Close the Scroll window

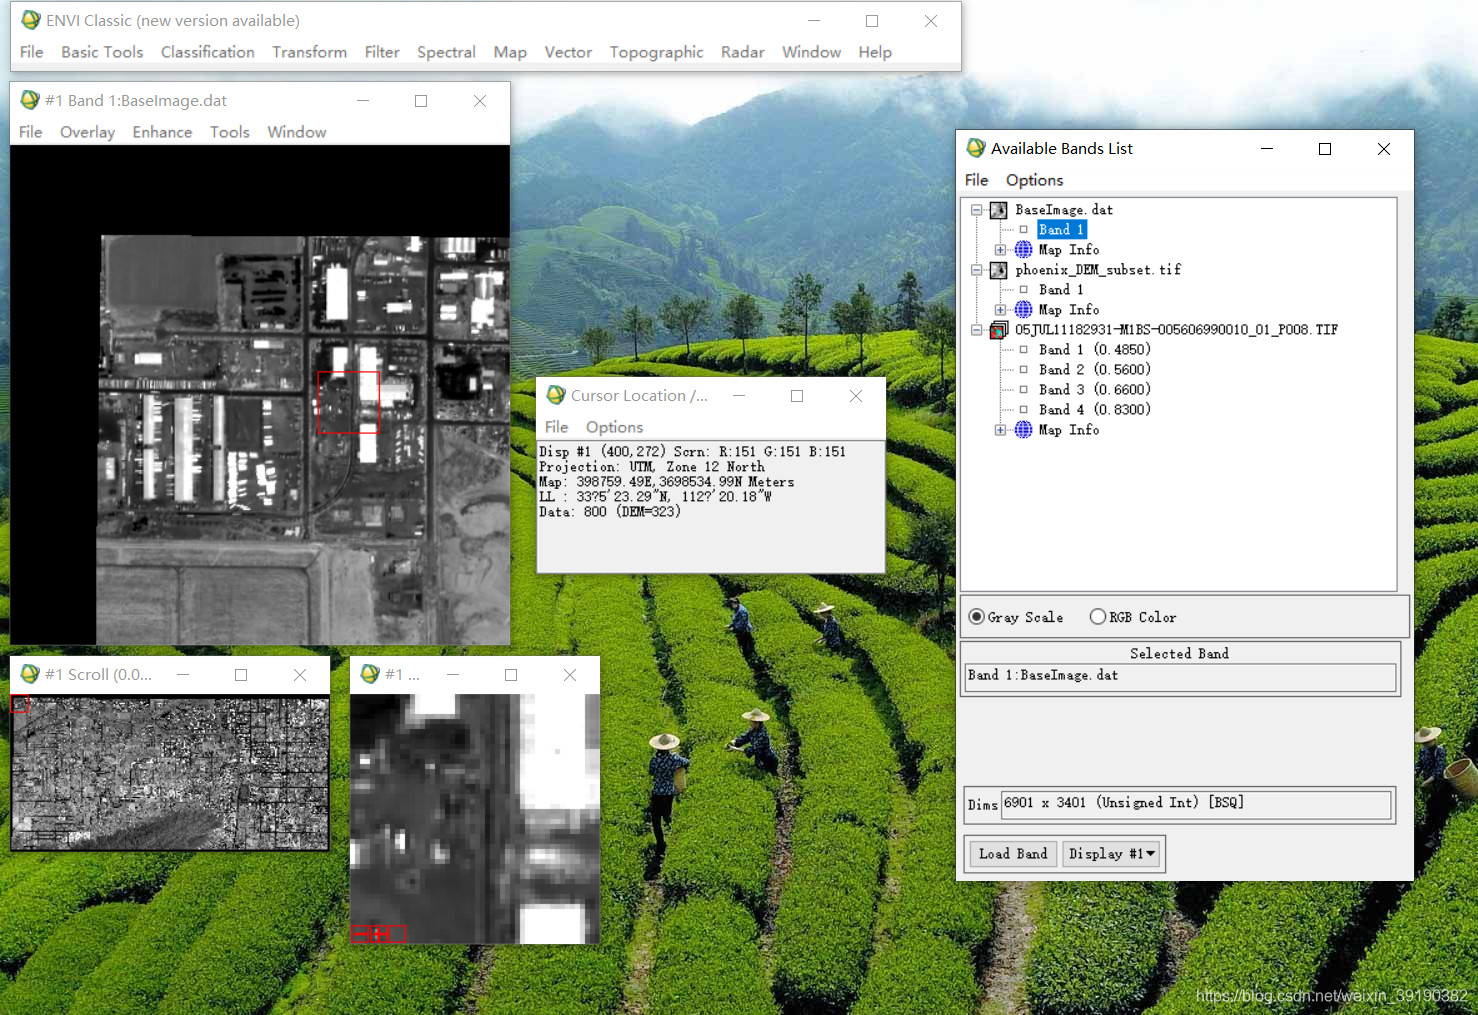pos(299,675)
